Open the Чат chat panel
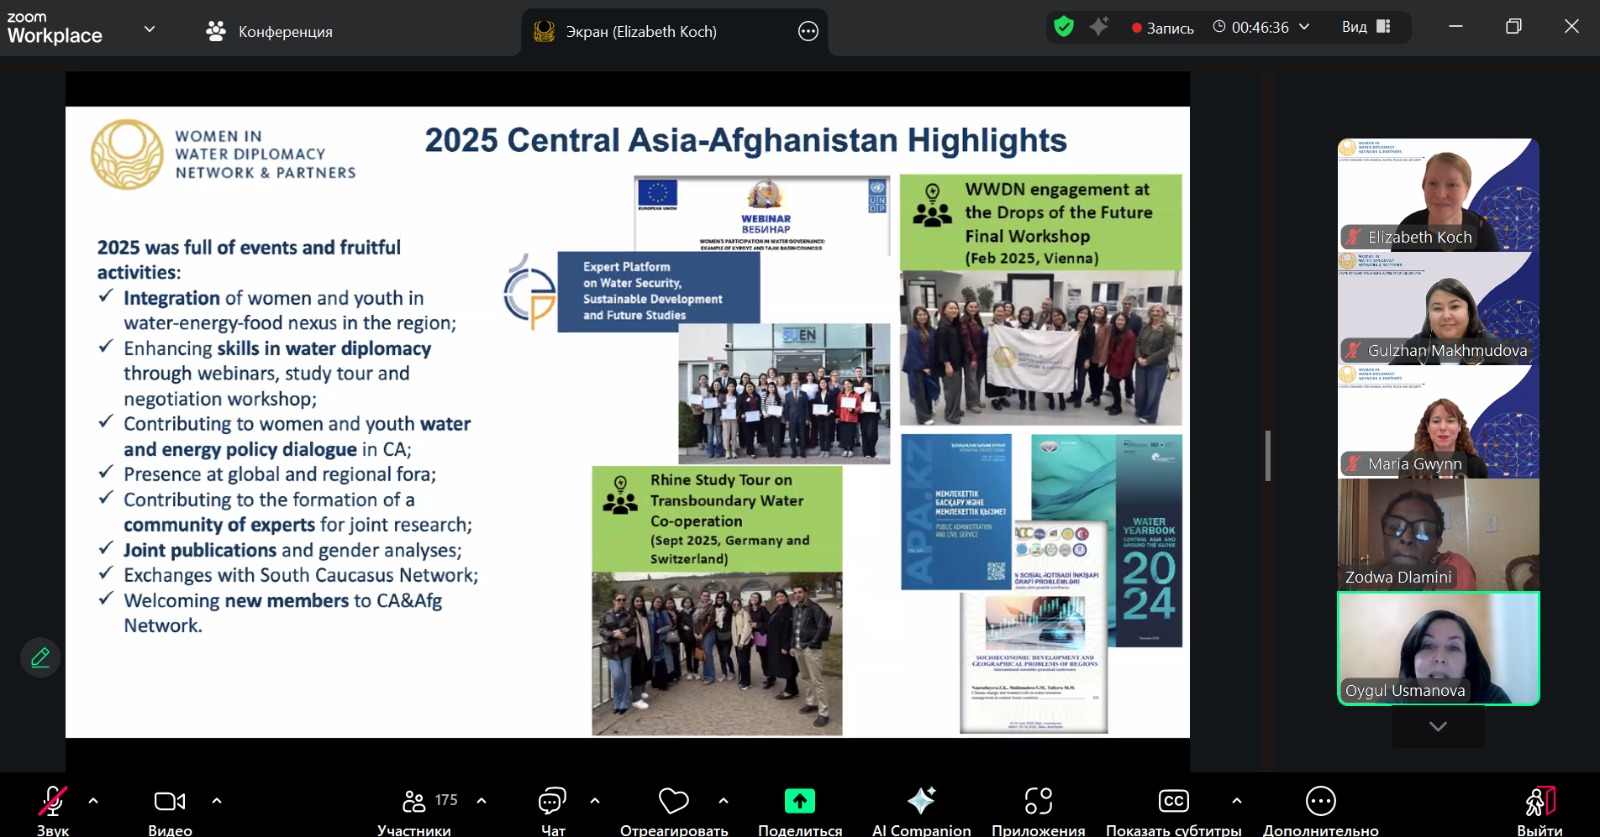Screen dimensions: 1600x837 click(x=552, y=802)
